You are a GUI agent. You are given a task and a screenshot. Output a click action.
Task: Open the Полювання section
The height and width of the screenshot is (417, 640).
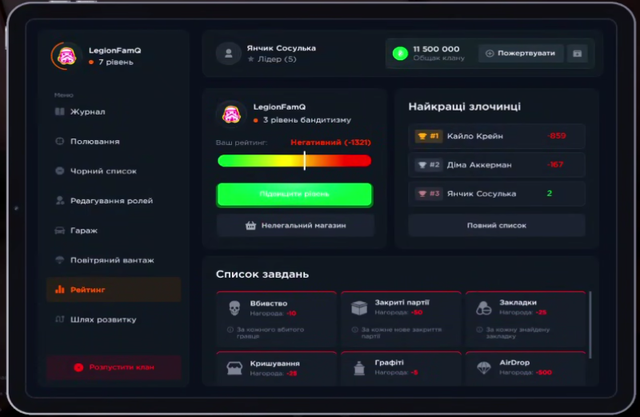[113, 142]
